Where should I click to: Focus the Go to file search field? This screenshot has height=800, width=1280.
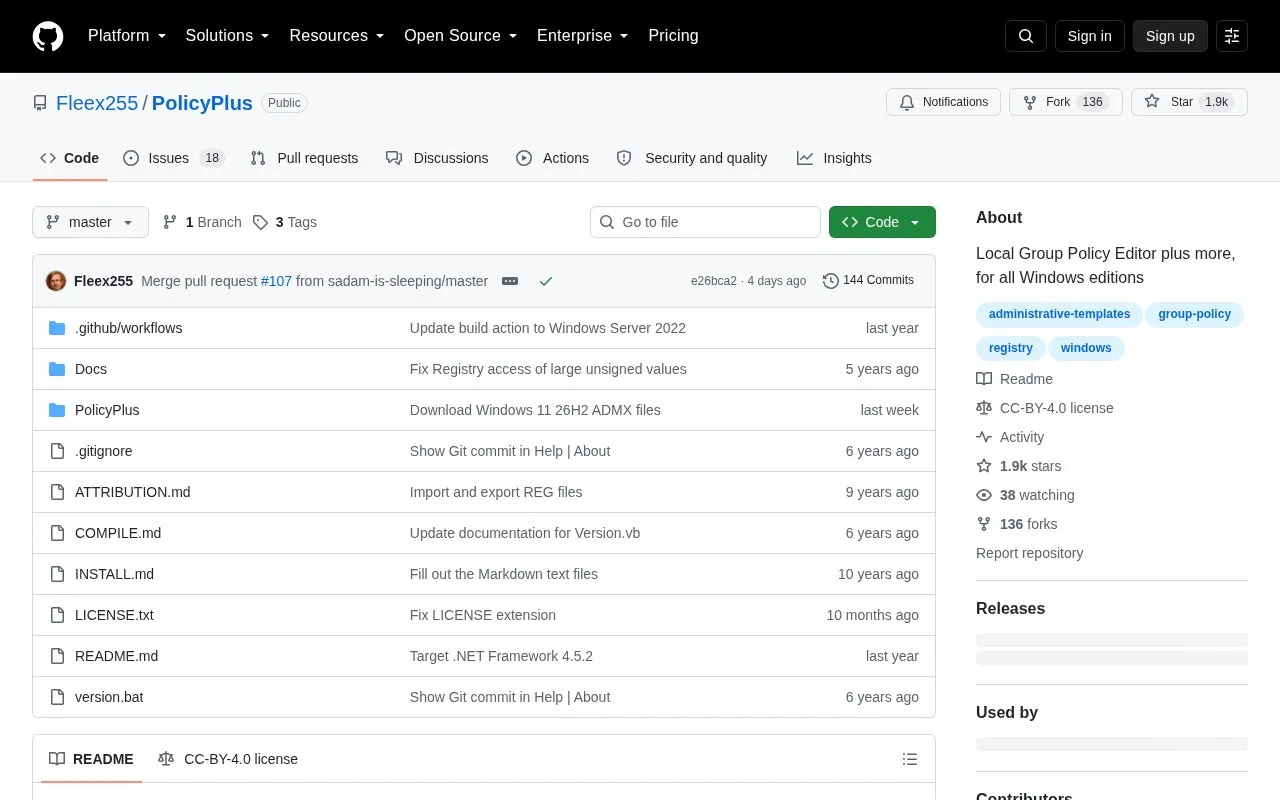click(705, 222)
